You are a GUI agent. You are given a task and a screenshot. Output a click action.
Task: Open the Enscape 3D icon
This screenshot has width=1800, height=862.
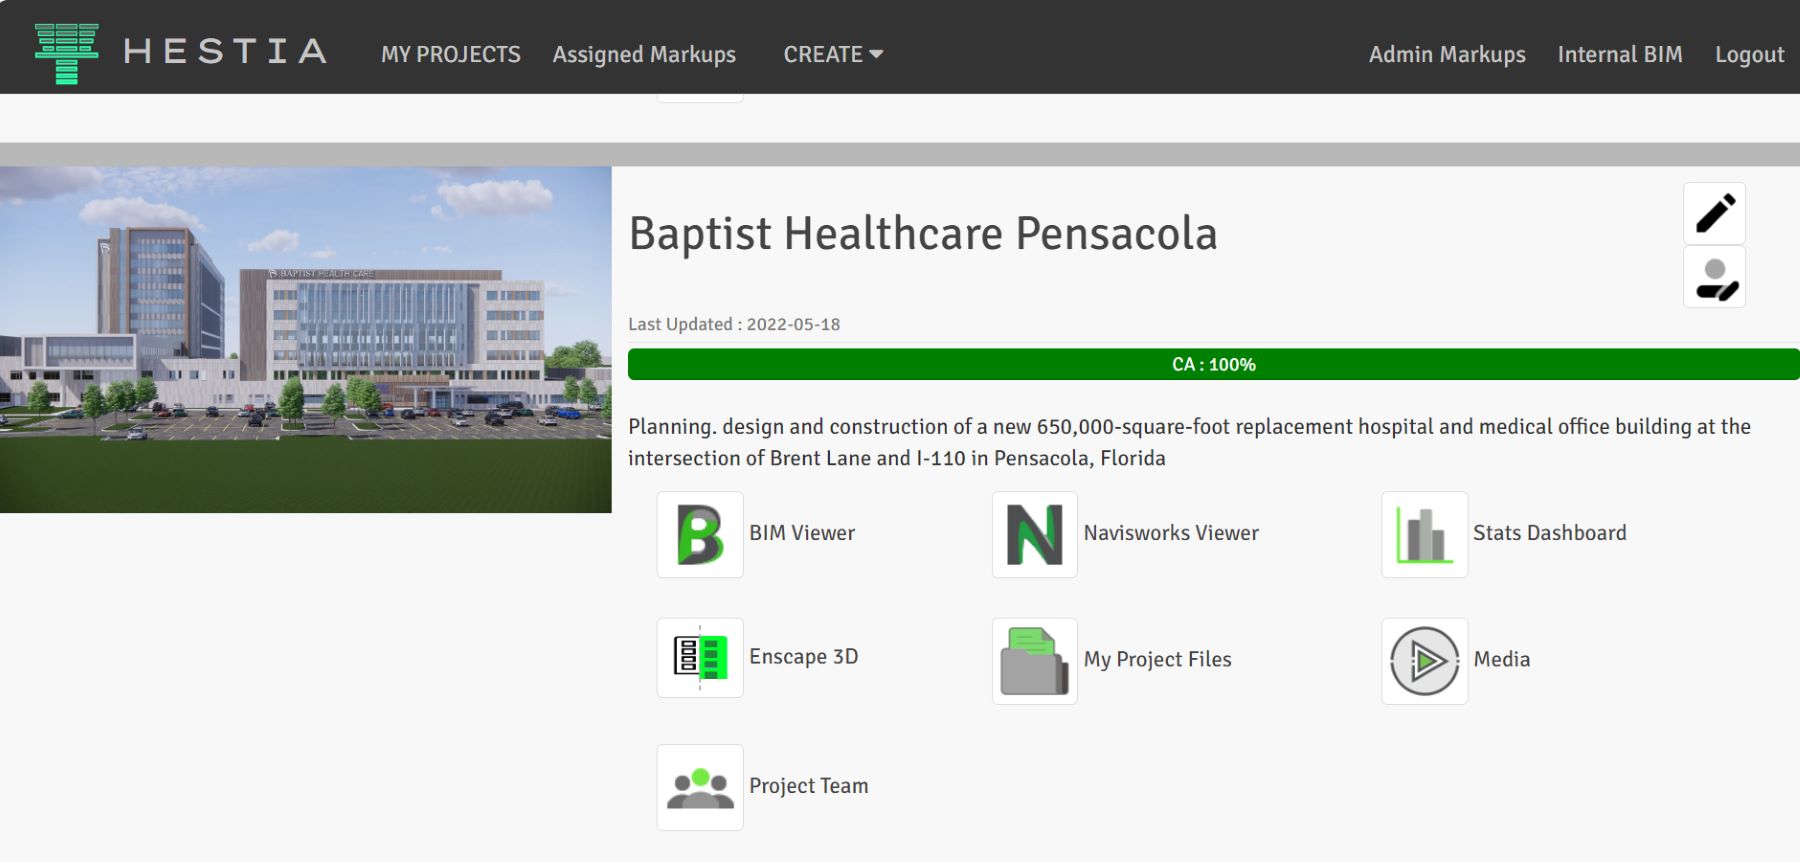[x=700, y=657]
